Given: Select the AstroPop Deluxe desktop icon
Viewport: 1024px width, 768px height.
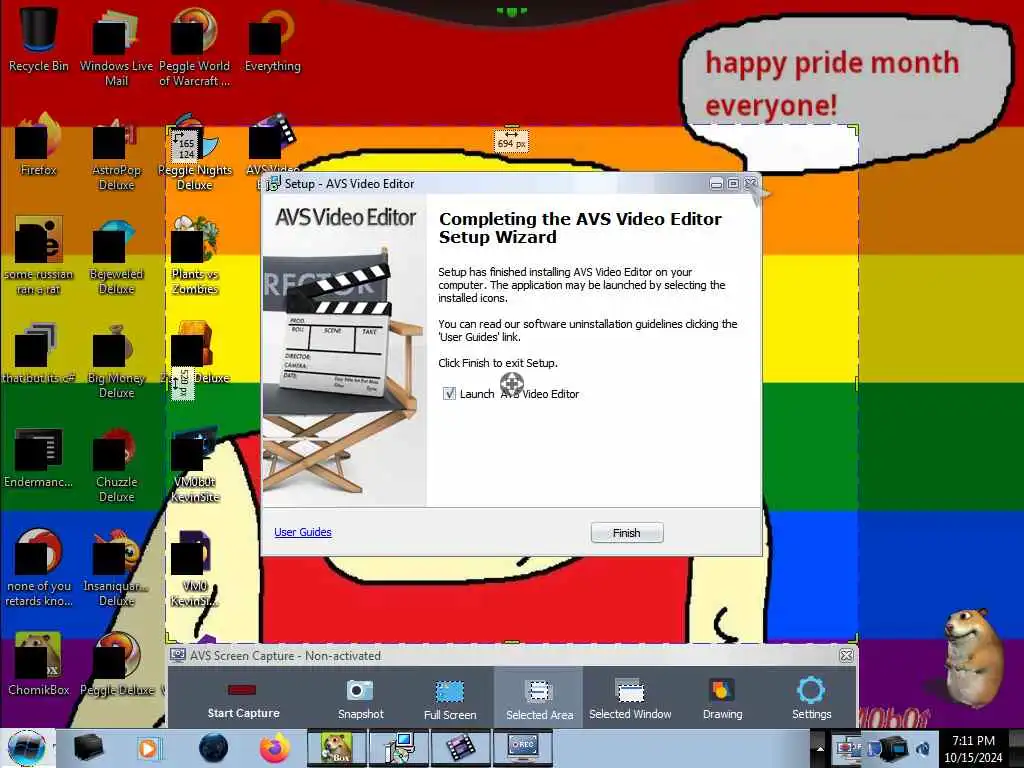Looking at the screenshot, I should (116, 152).
